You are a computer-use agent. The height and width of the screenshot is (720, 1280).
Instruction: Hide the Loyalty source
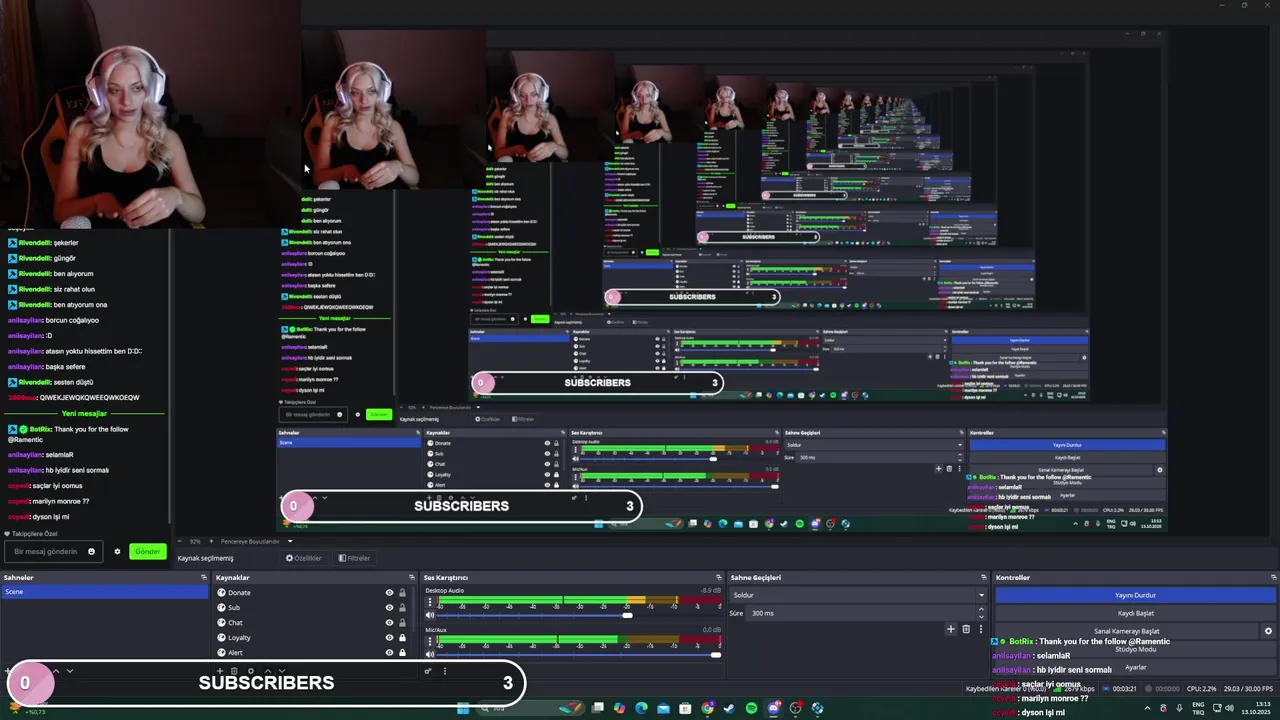[x=389, y=637]
